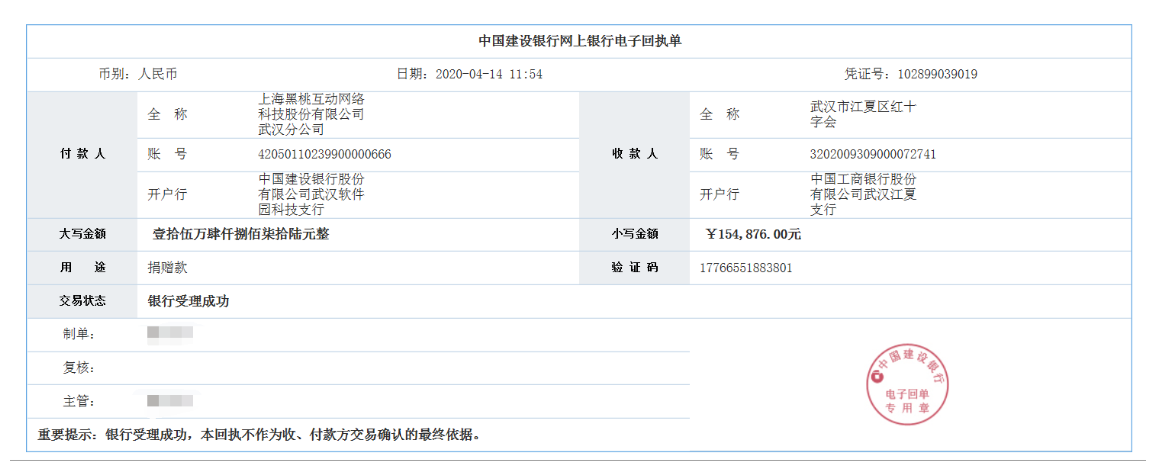Click the red China Construction Bank electronic receipt stamp

pyautogui.click(x=908, y=386)
